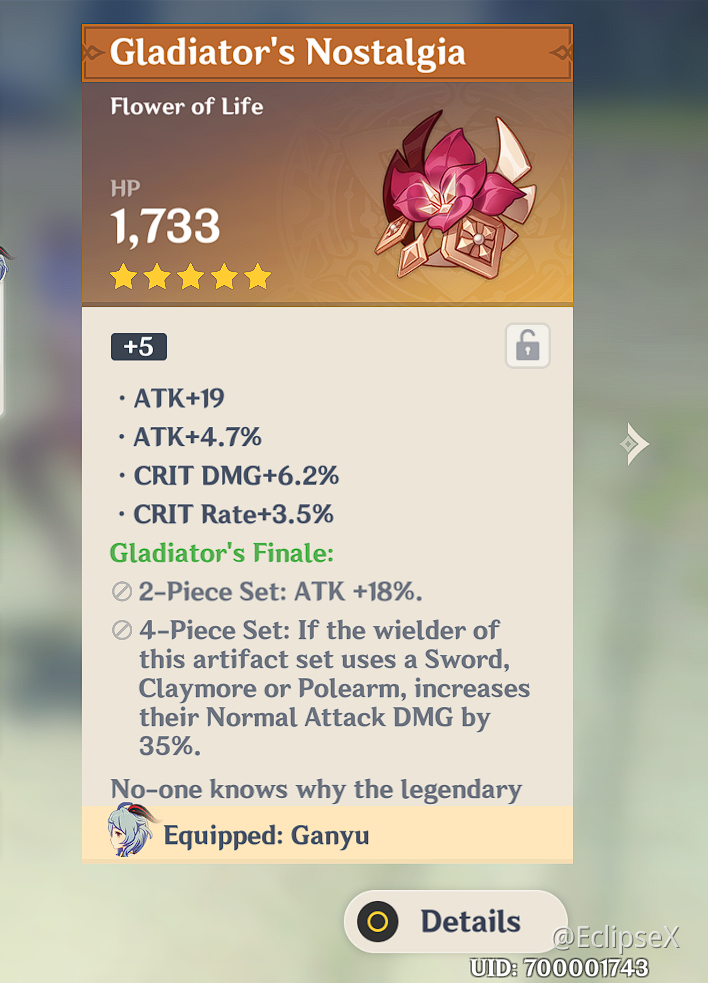Click the Equipped: Ganyu bar
Viewport: 708px width, 983px height.
(x=327, y=834)
